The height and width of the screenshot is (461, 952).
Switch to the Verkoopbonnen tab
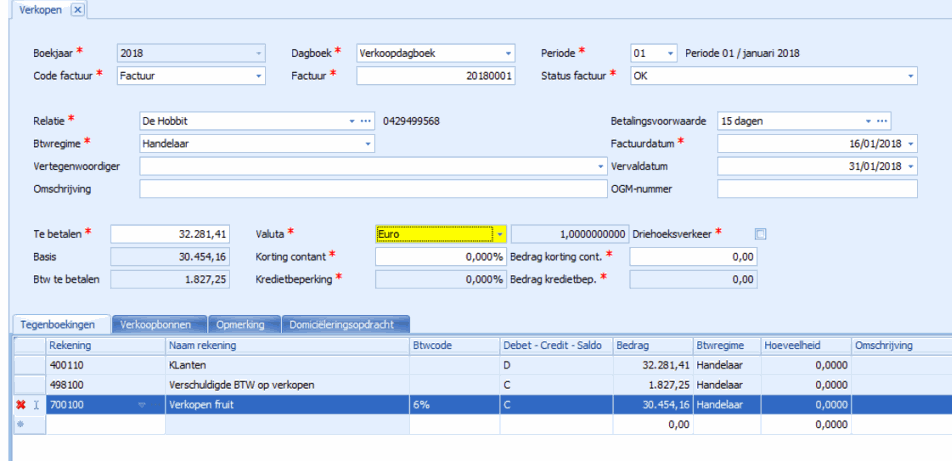[x=159, y=325]
